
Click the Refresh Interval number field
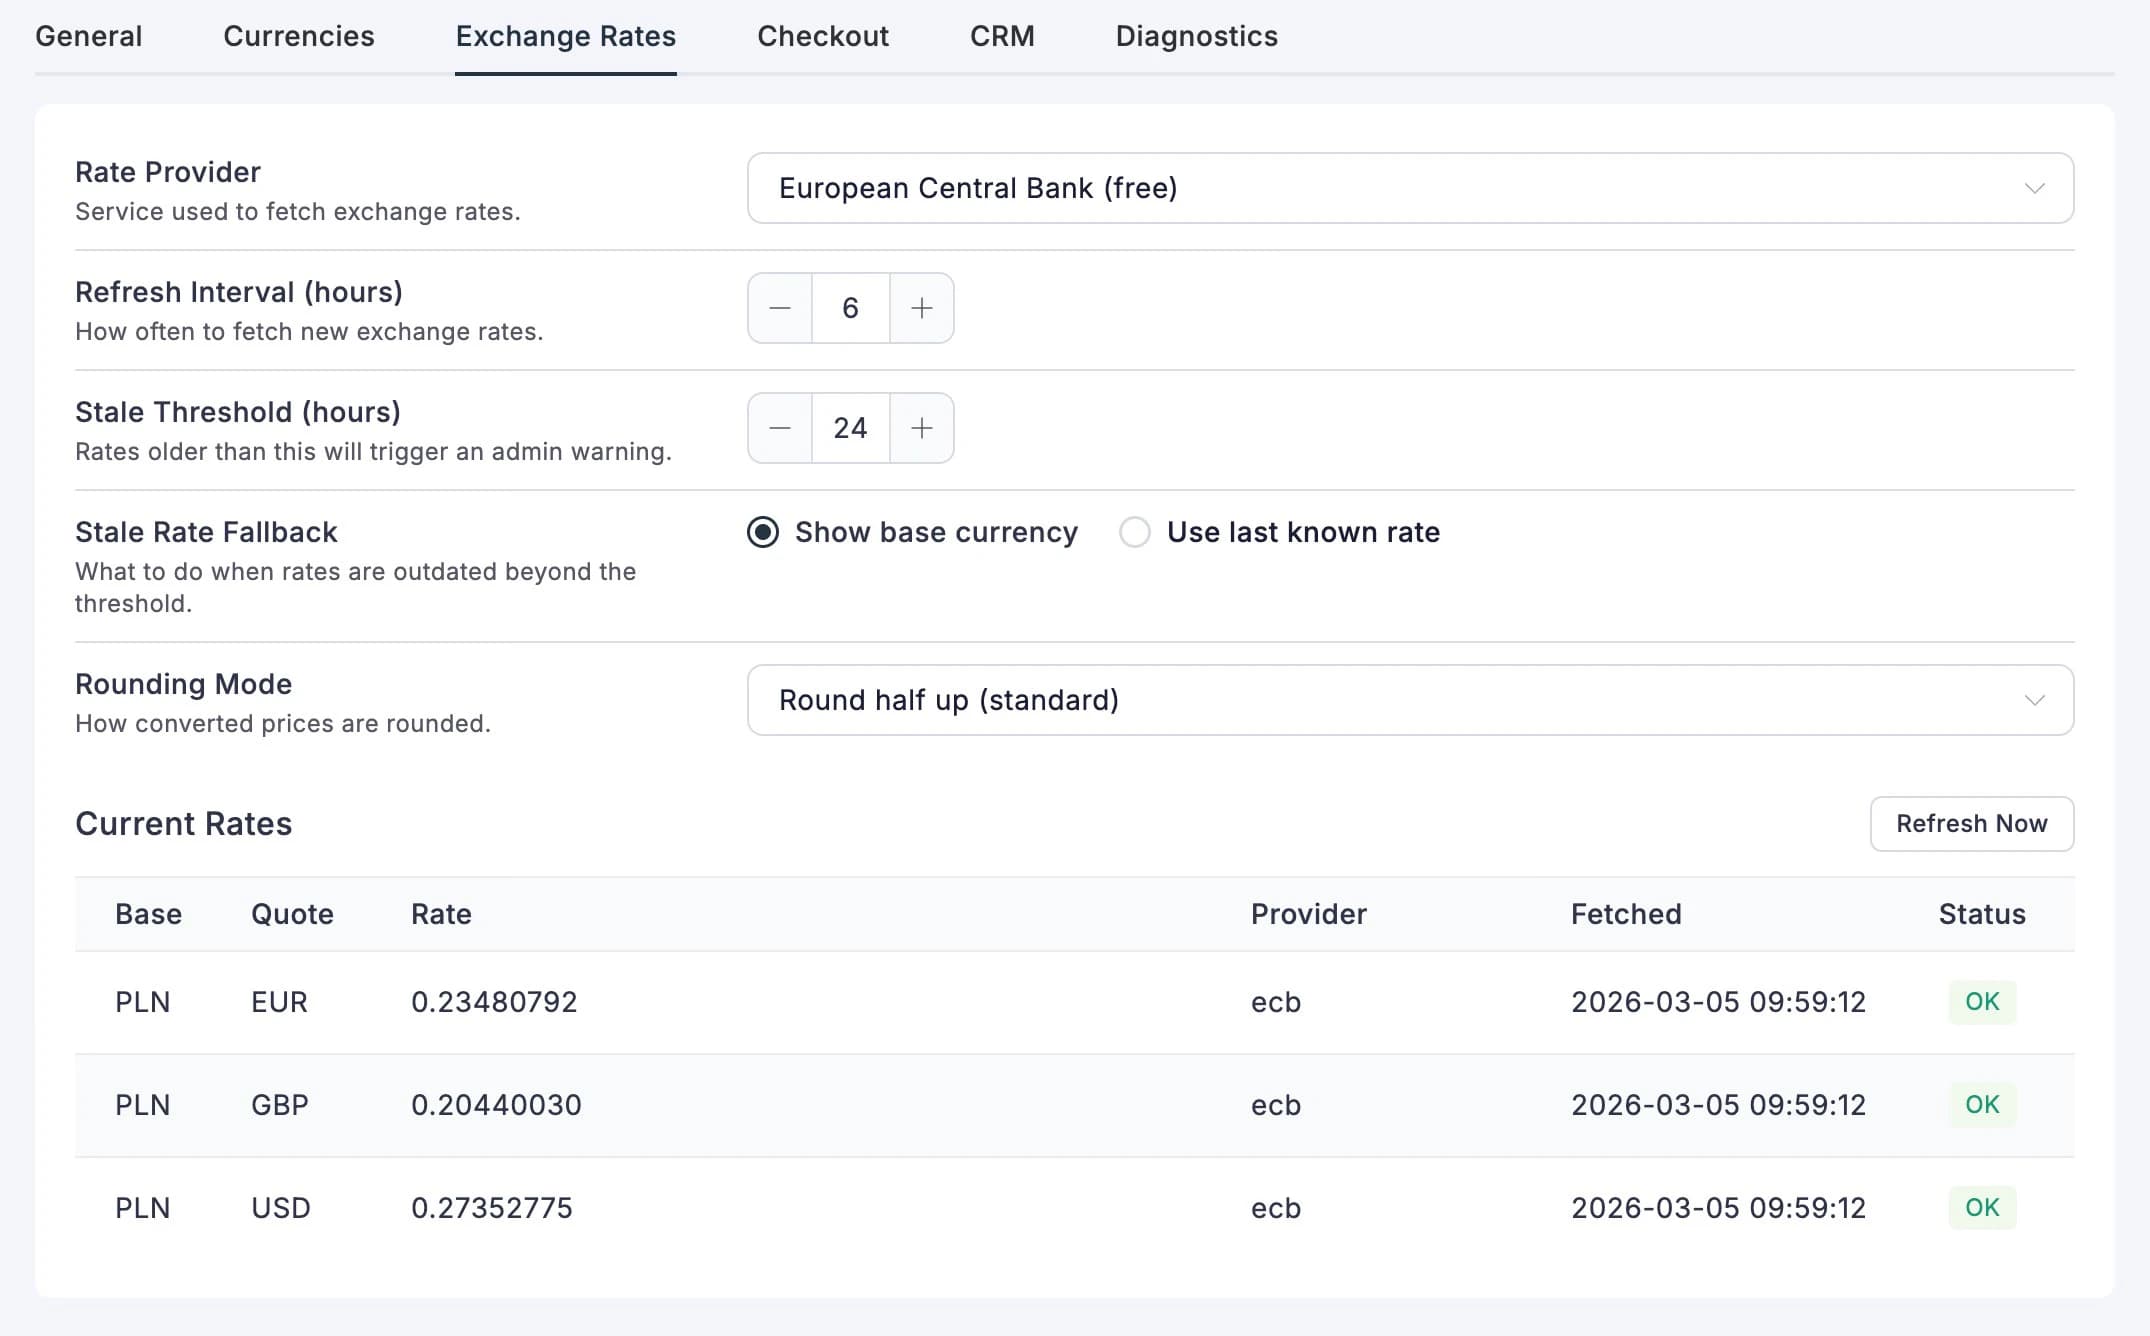click(850, 308)
